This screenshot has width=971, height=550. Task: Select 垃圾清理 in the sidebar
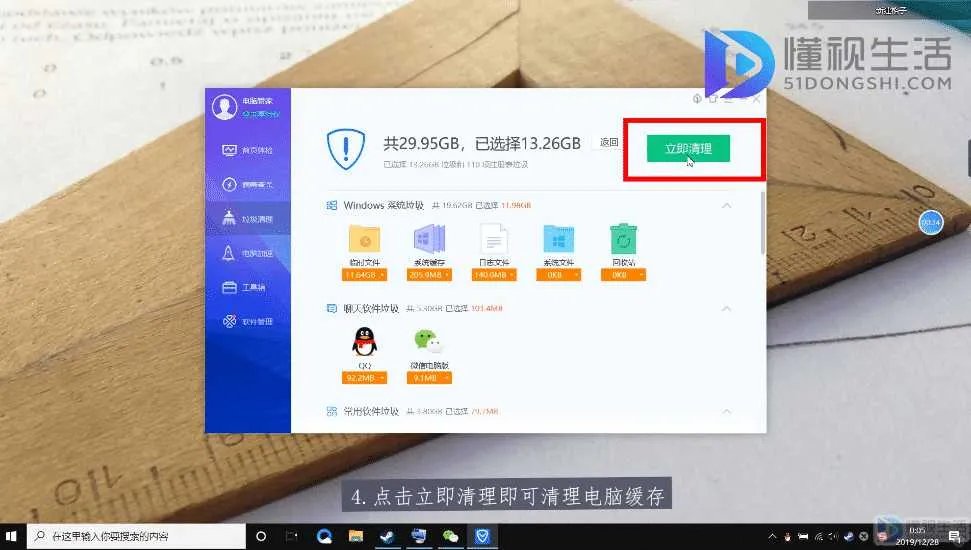[248, 219]
